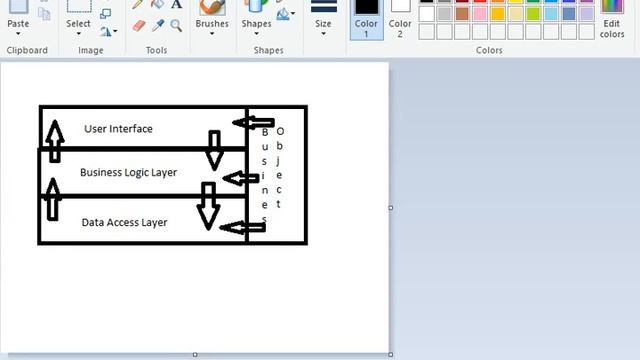Pick the lavender color swatch

587,14
